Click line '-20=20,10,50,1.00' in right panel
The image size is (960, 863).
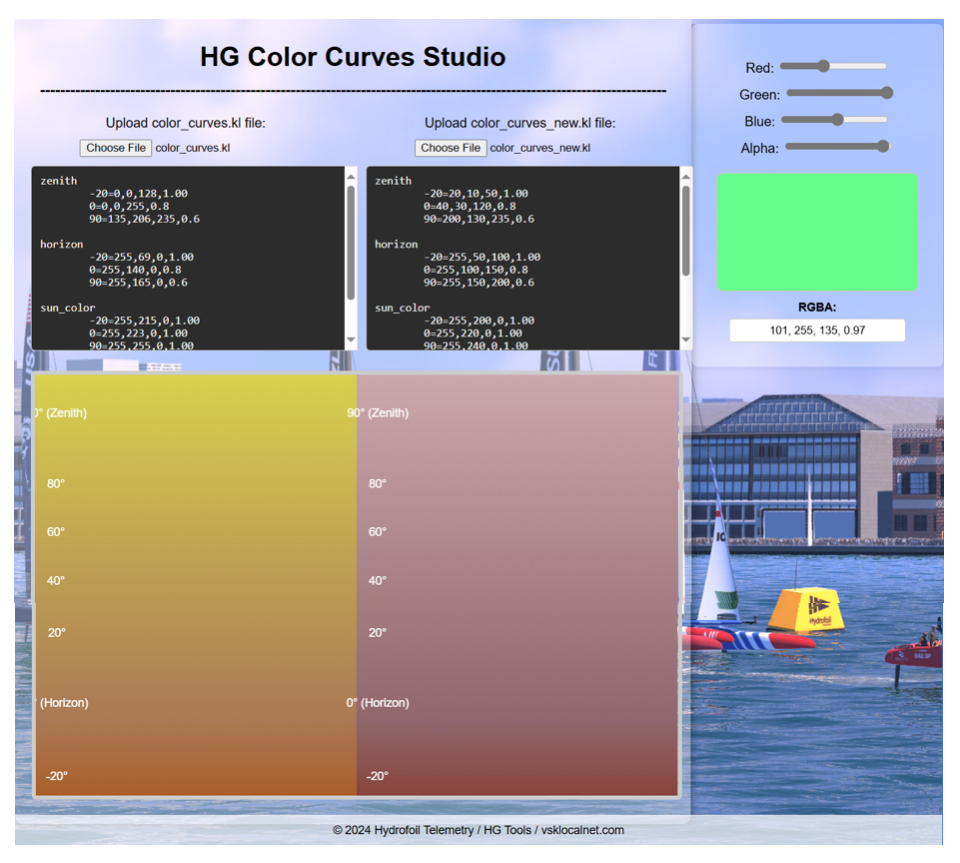point(476,193)
